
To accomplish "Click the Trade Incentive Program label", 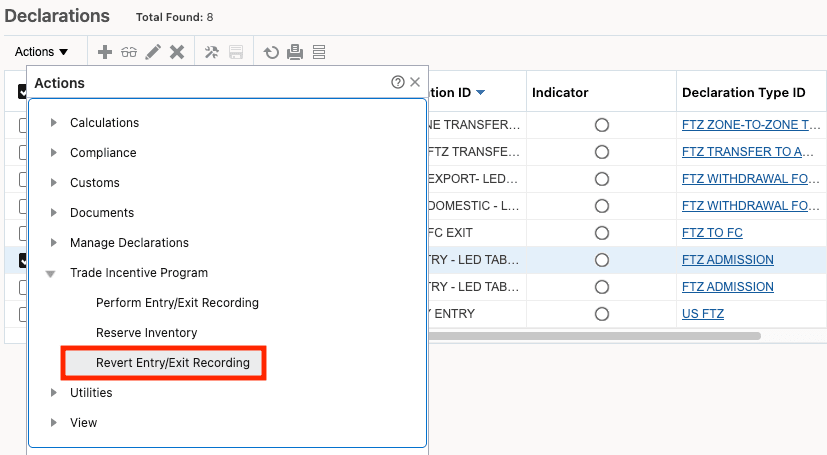I will pyautogui.click(x=139, y=273).
